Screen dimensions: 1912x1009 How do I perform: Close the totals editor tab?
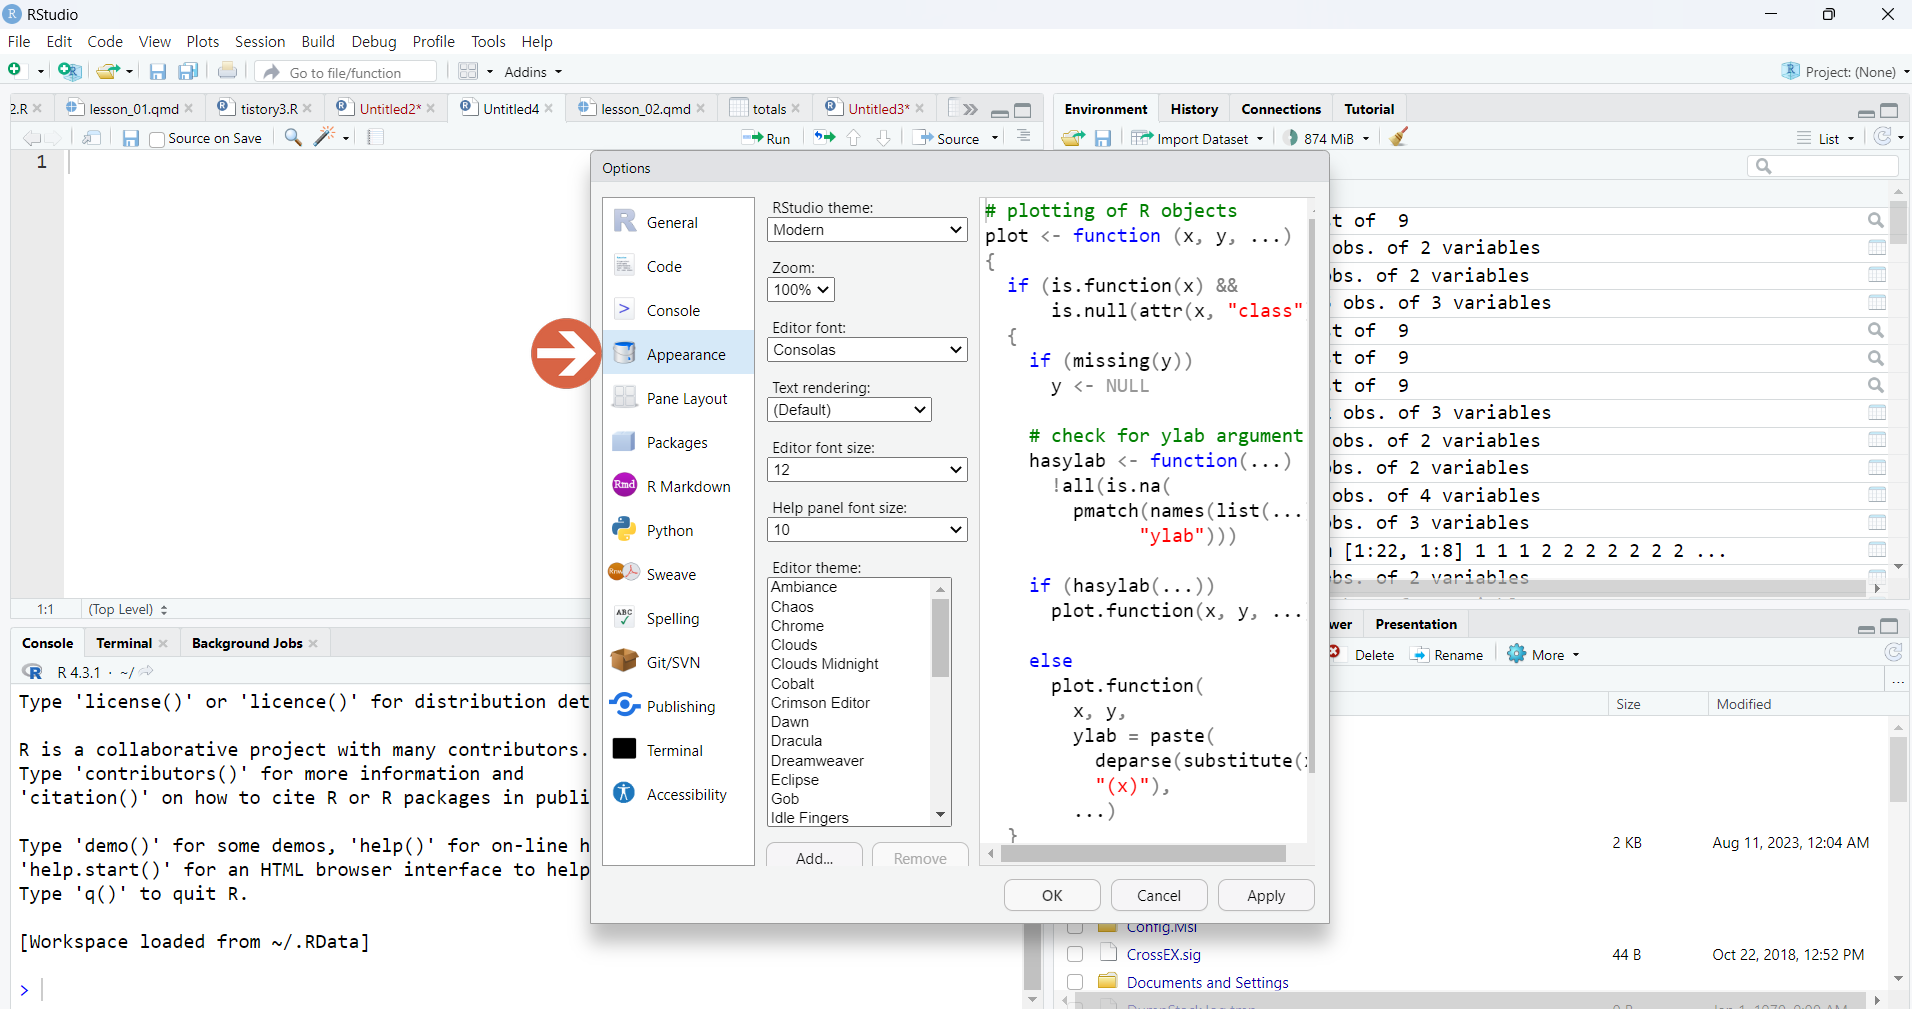point(796,108)
